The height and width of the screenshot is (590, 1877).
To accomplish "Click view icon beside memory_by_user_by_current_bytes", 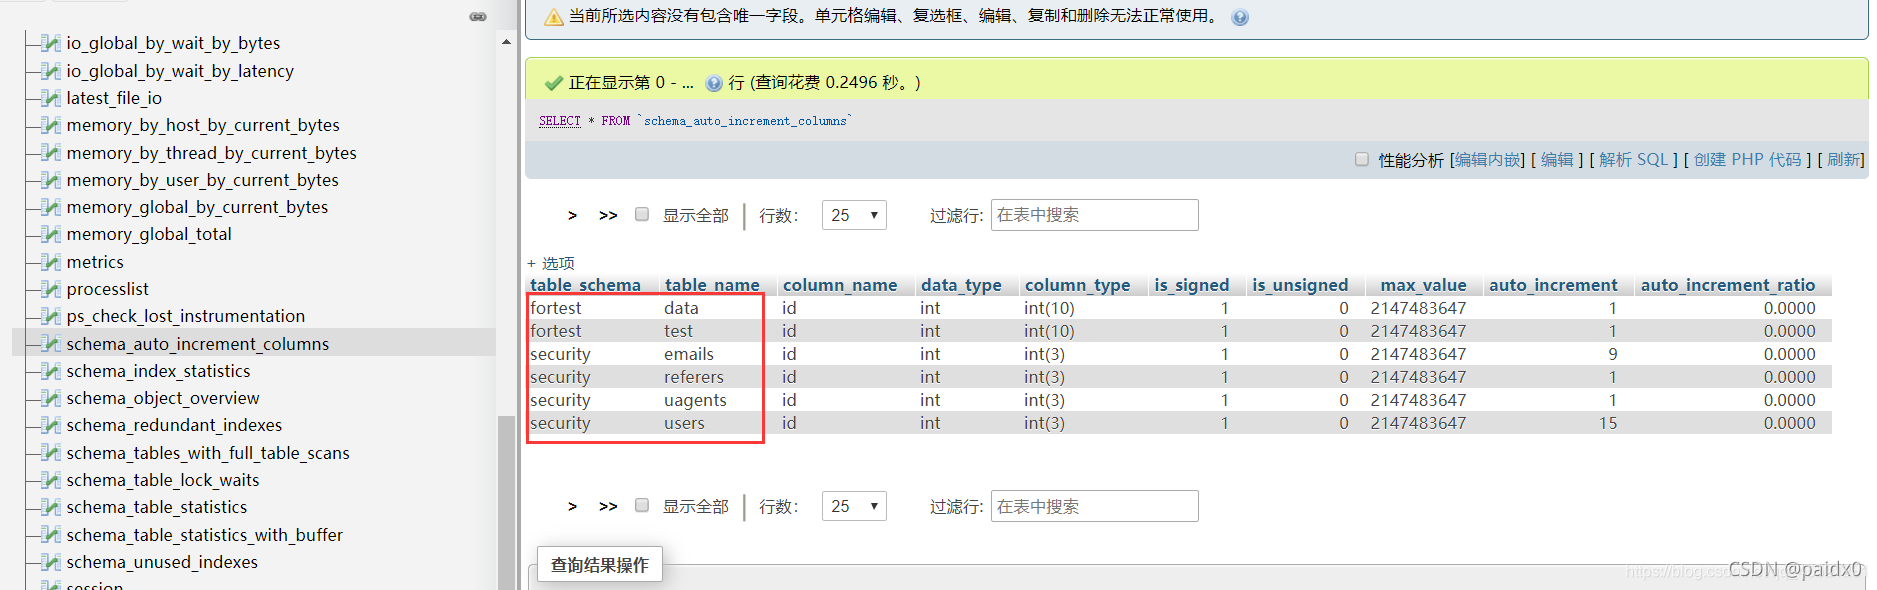I will 51,180.
